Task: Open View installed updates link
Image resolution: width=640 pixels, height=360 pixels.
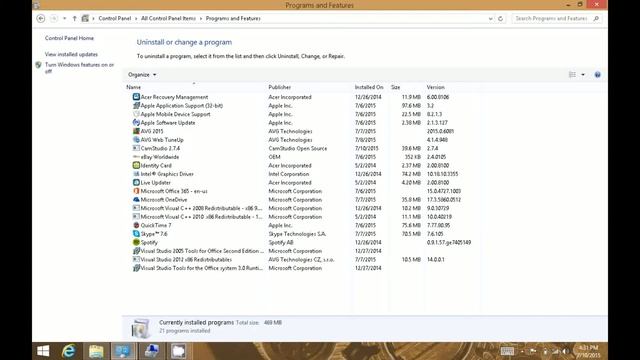Action: coord(71,54)
